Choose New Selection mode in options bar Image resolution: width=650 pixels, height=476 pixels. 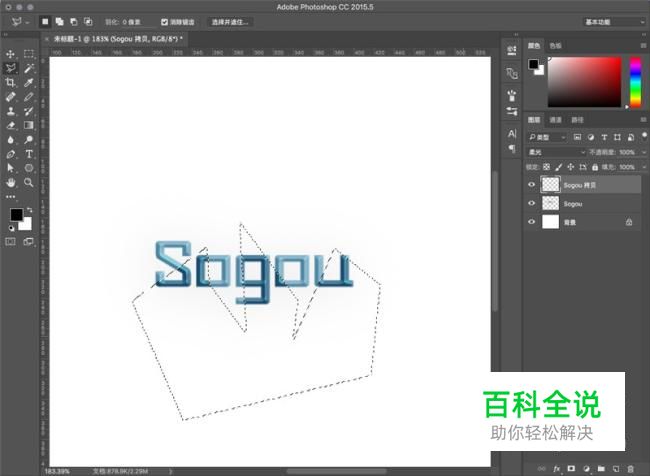[45, 22]
